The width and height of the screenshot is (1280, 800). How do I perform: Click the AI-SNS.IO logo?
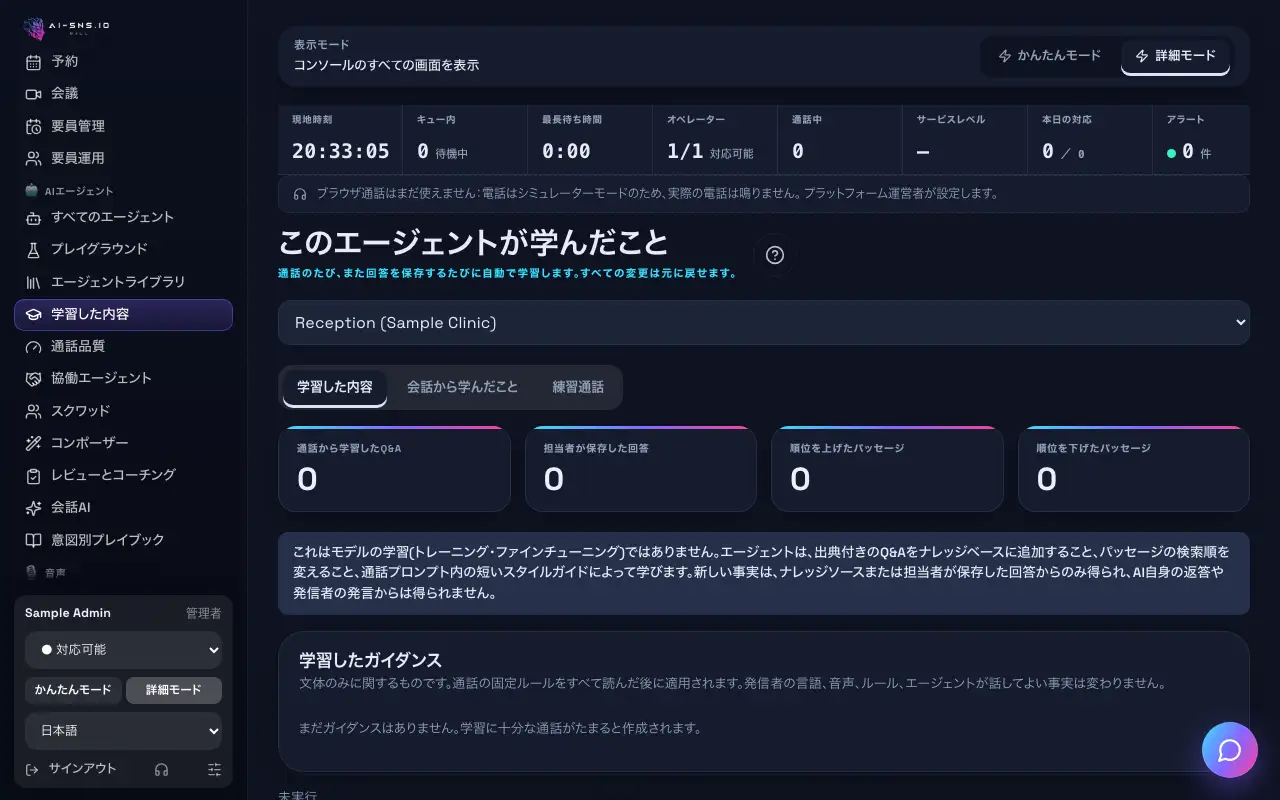tap(69, 28)
